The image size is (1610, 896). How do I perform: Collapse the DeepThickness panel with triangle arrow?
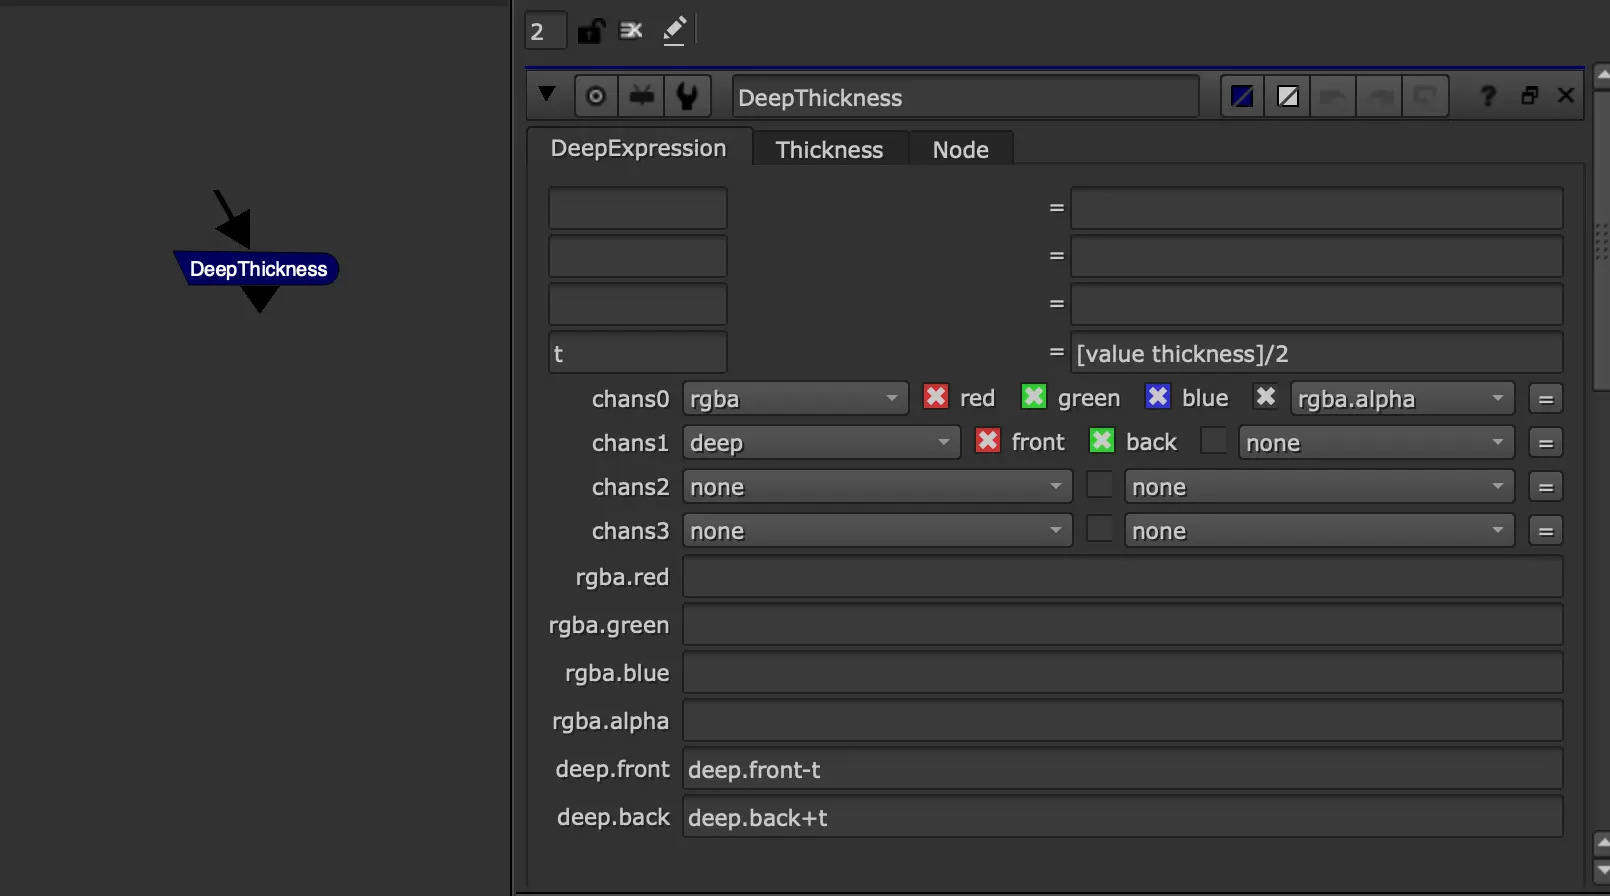(546, 95)
